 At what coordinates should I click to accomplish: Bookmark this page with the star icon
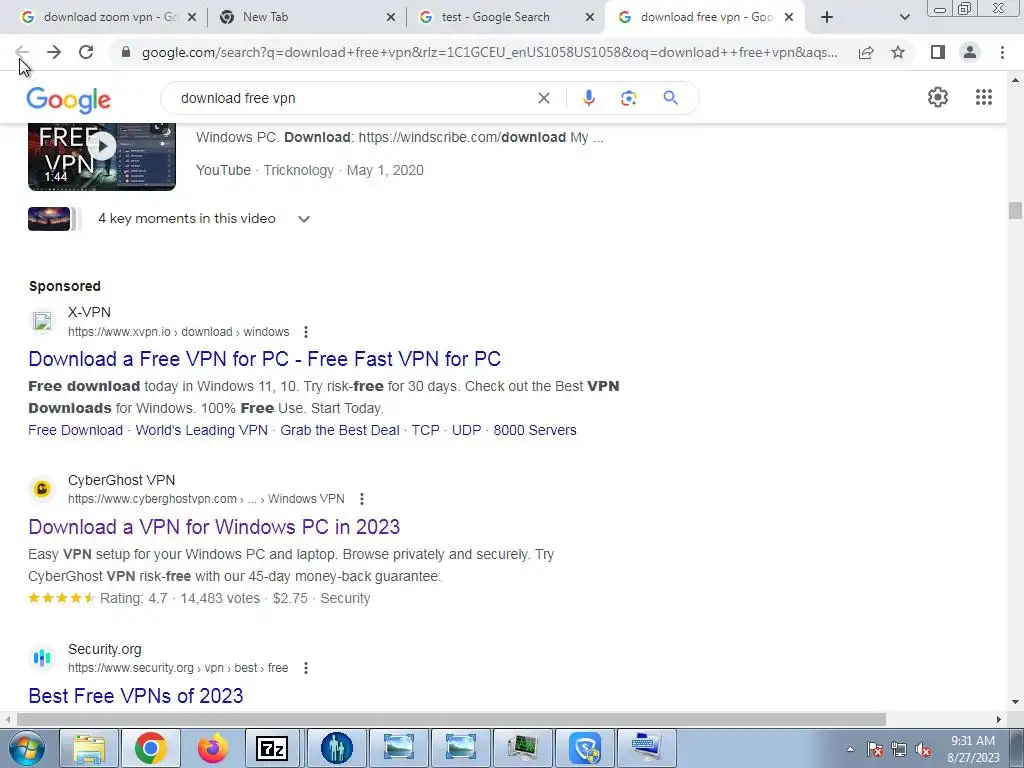[x=898, y=52]
